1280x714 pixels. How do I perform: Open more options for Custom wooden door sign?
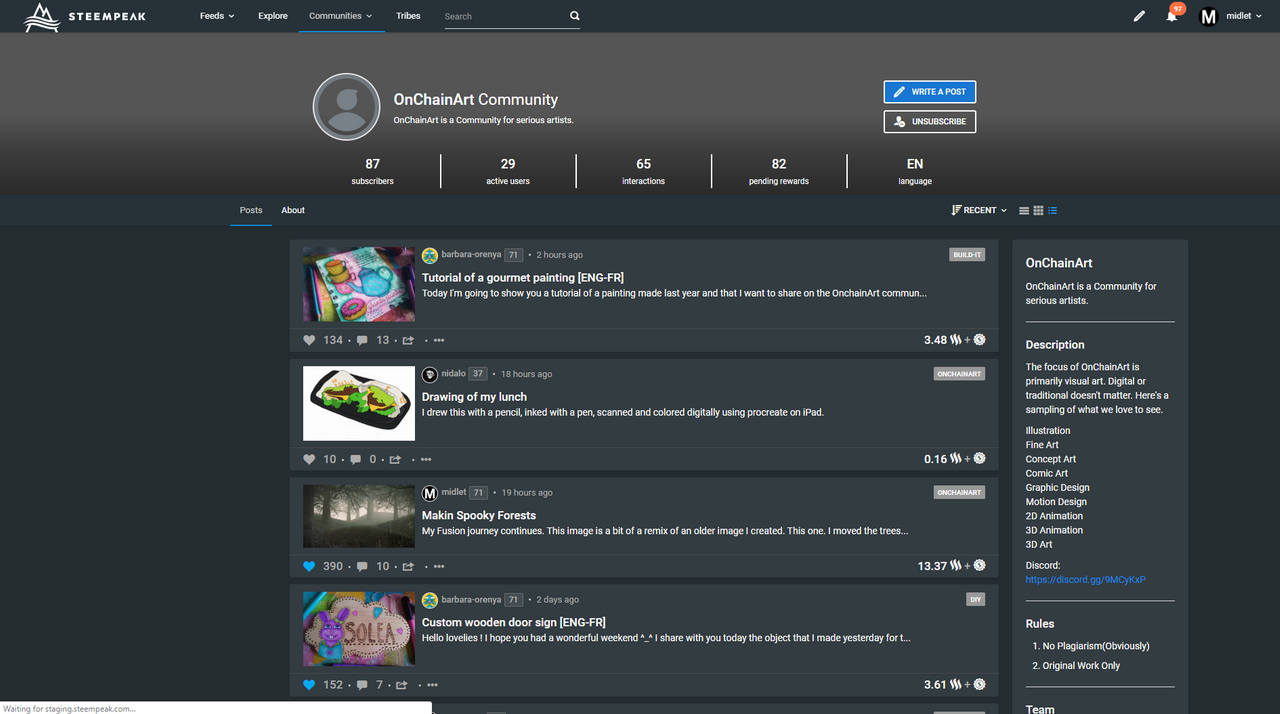pyautogui.click(x=432, y=685)
